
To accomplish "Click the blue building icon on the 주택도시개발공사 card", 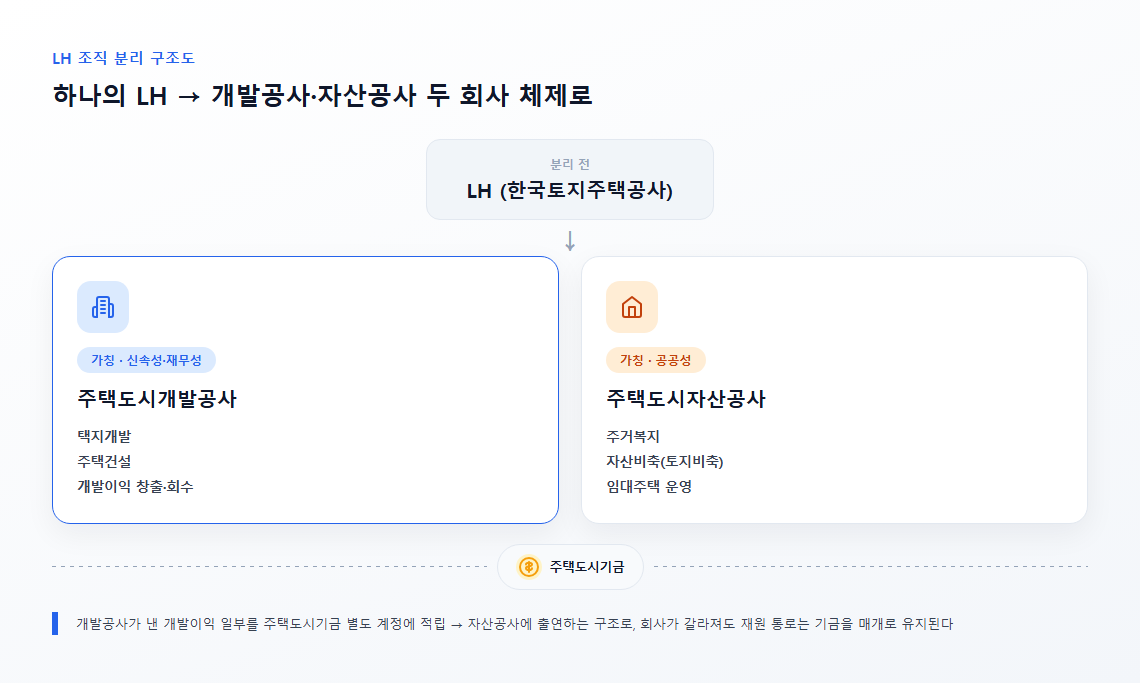I will tap(103, 307).
